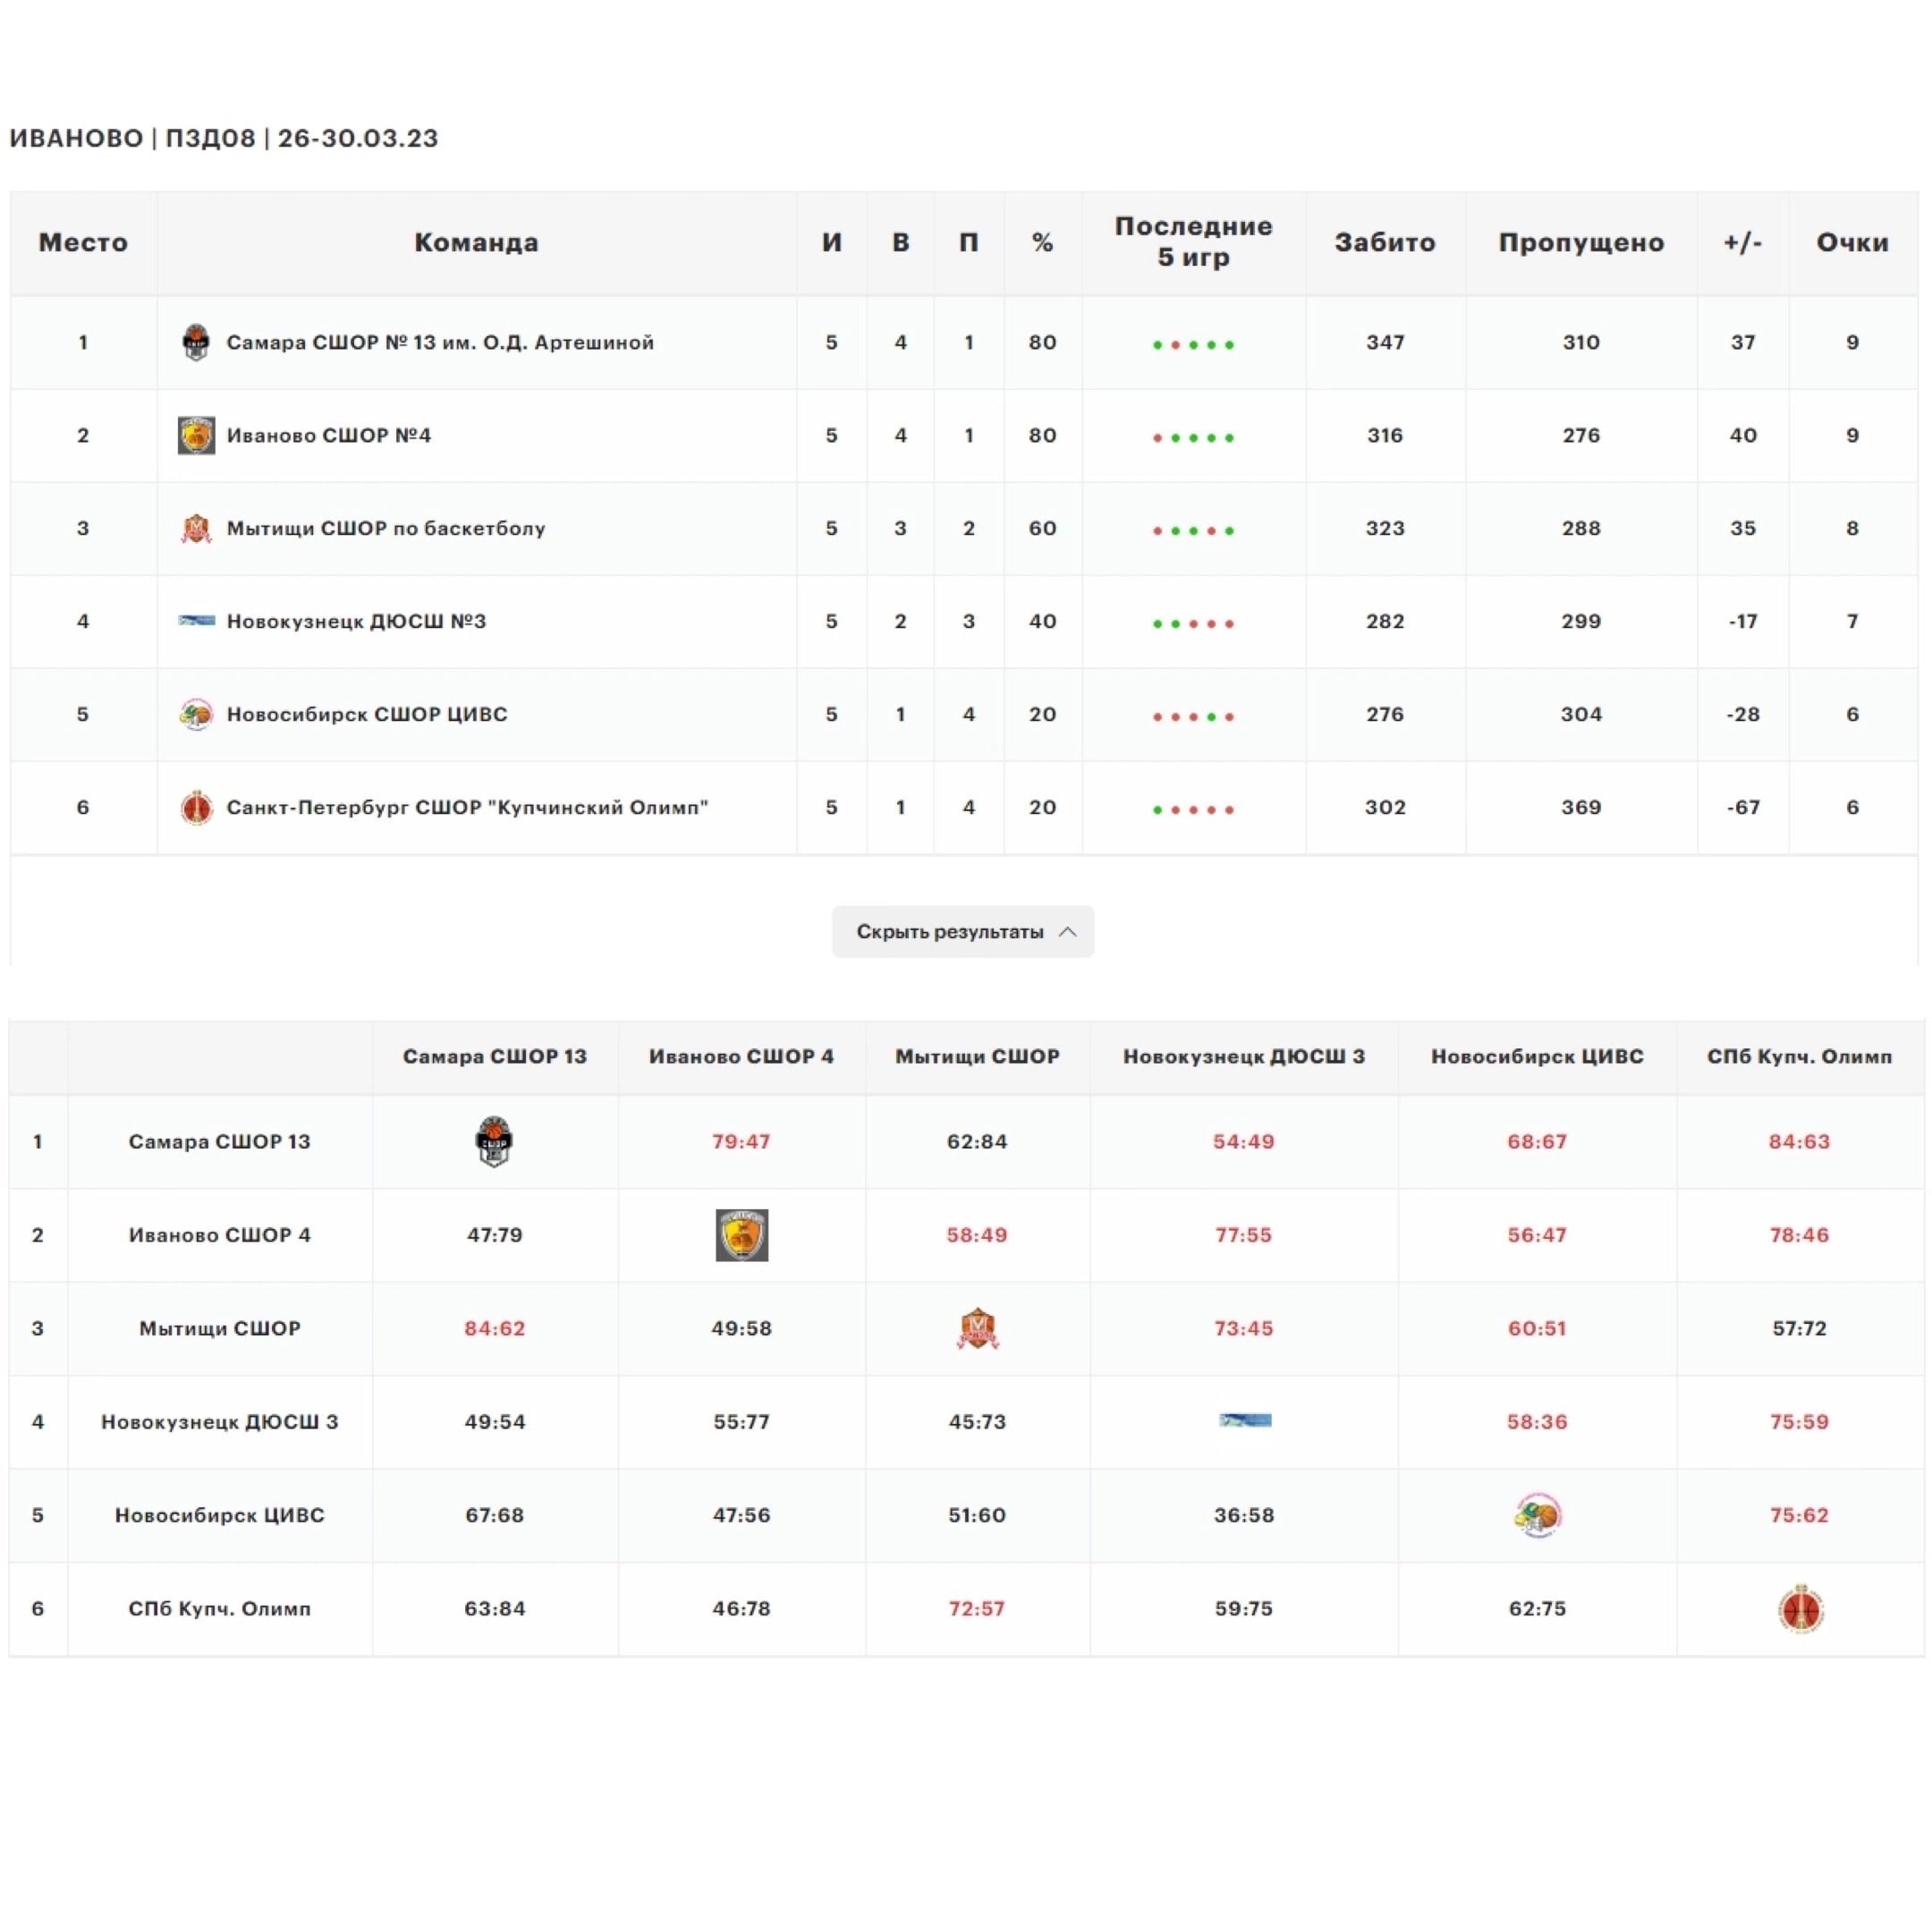Viewport: 1932px width, 1932px height.
Task: Open team Мытищи СШОР по баскетболу
Action: (386, 528)
